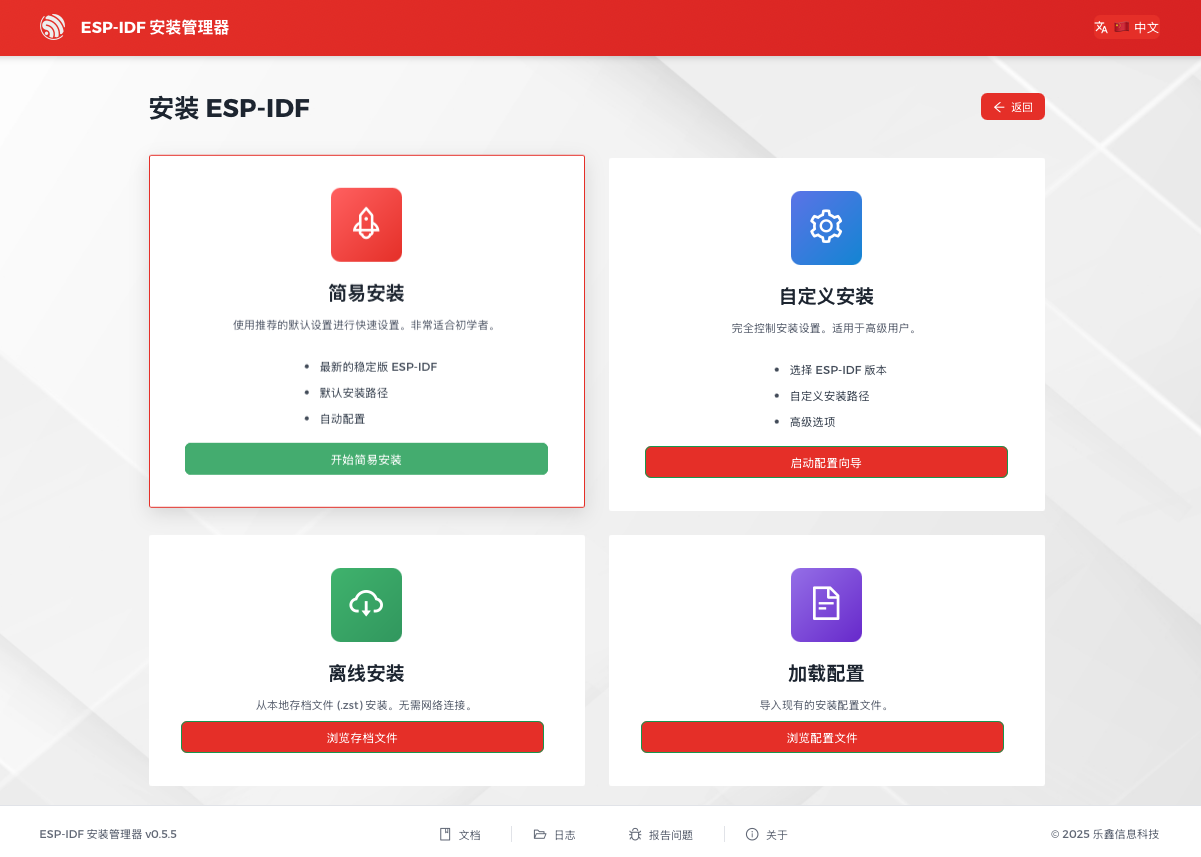Image resolution: width=1201 pixels, height=857 pixels.
Task: Click the info icon next to 关于
Action: (751, 834)
